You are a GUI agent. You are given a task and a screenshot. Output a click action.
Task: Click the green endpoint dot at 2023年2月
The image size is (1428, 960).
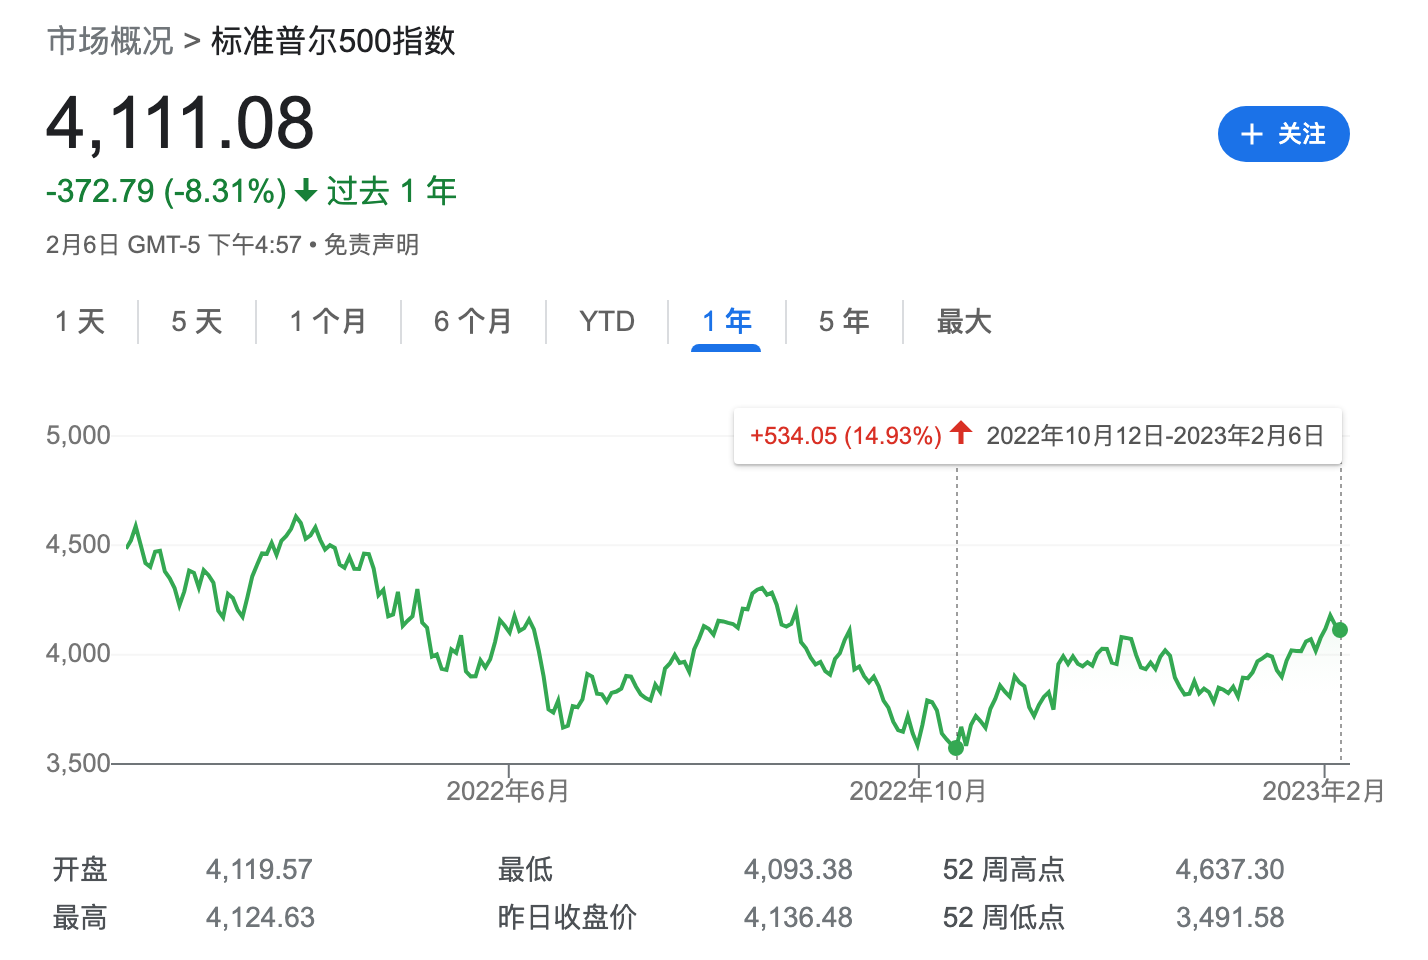[1340, 630]
